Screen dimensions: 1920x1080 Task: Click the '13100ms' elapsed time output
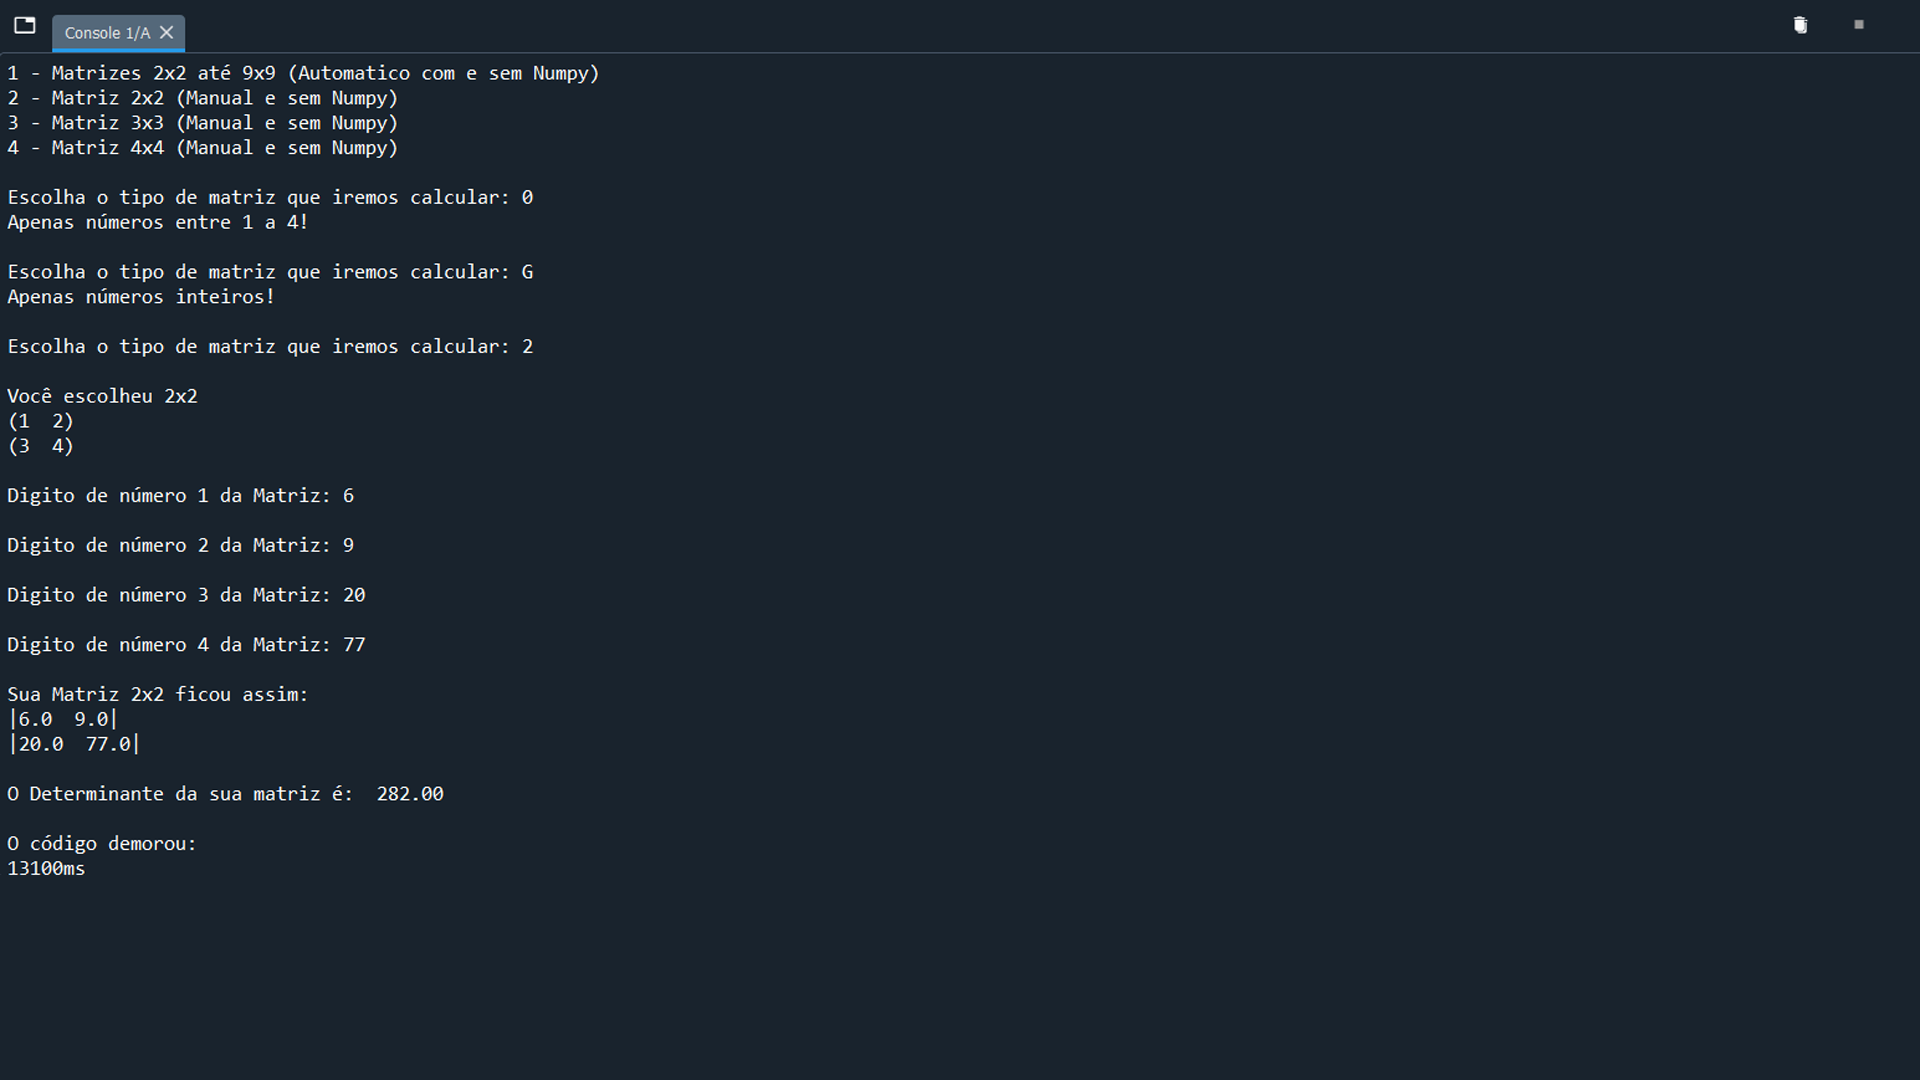[x=46, y=869]
